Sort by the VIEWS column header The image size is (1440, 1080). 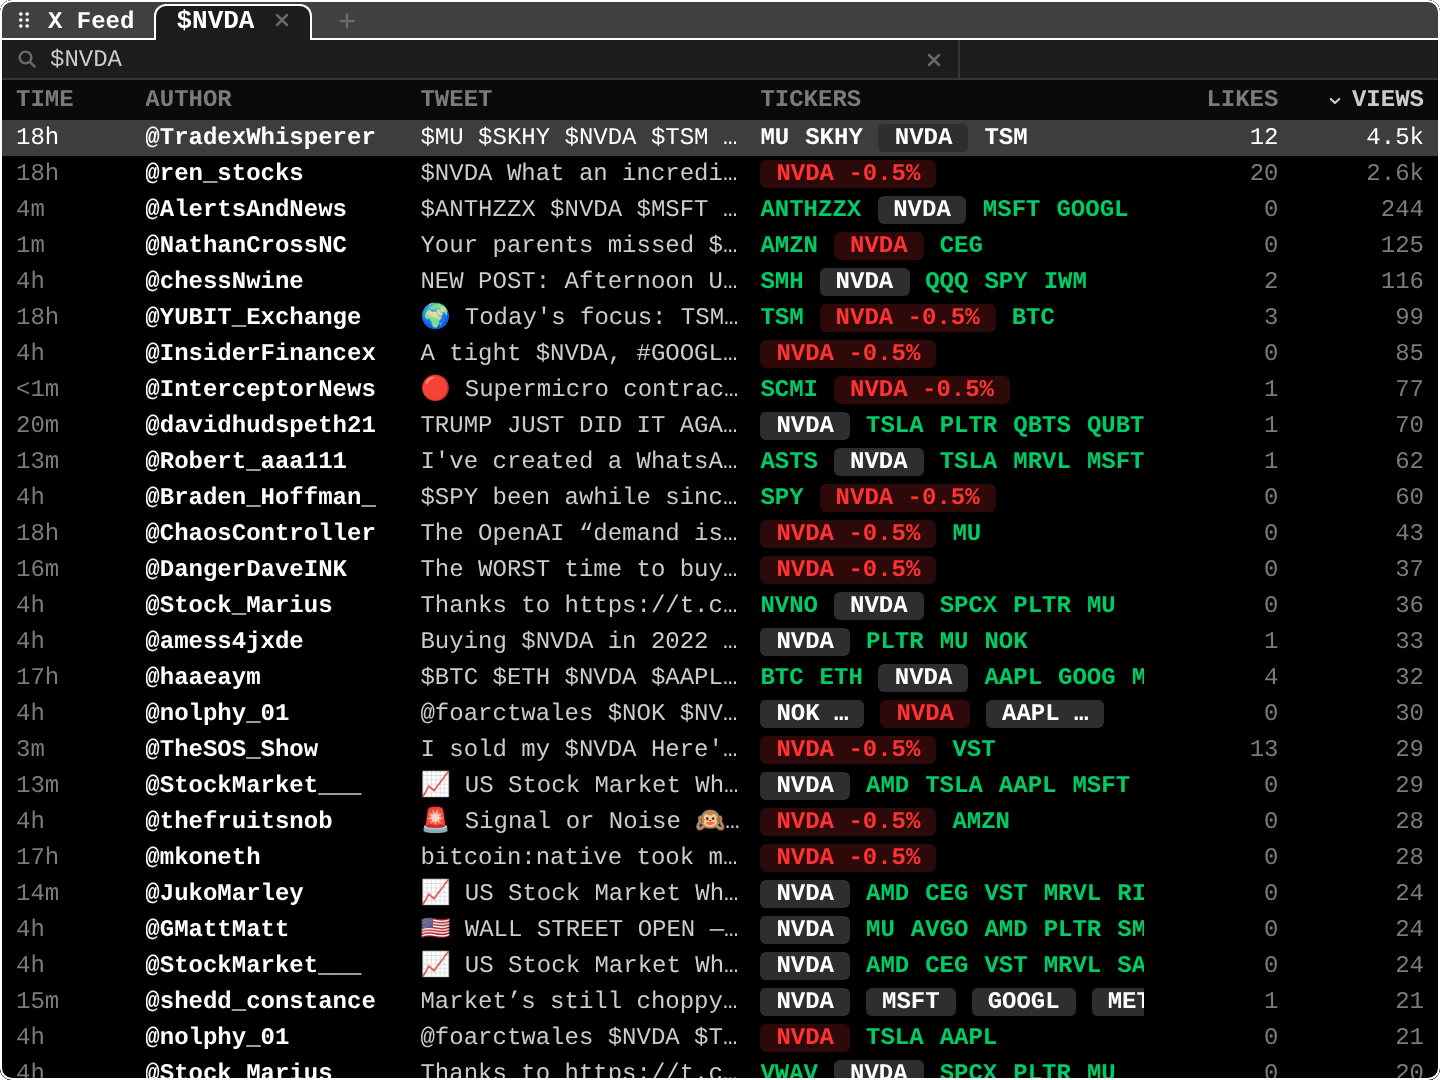(1387, 99)
